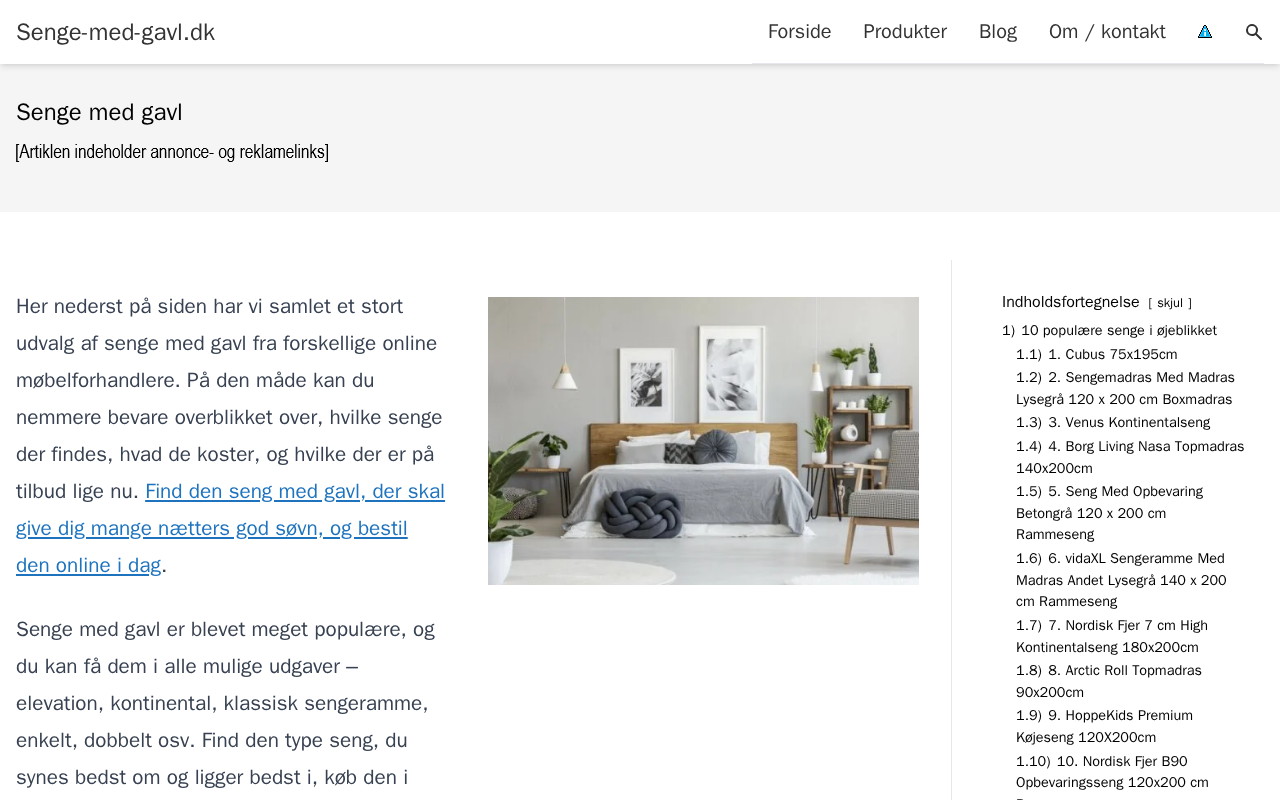
Task: Open the Forside menu item
Action: click(799, 32)
